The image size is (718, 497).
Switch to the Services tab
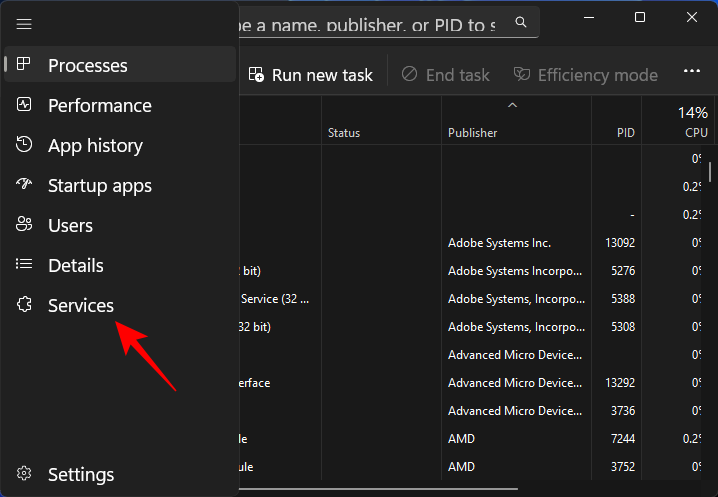(81, 305)
